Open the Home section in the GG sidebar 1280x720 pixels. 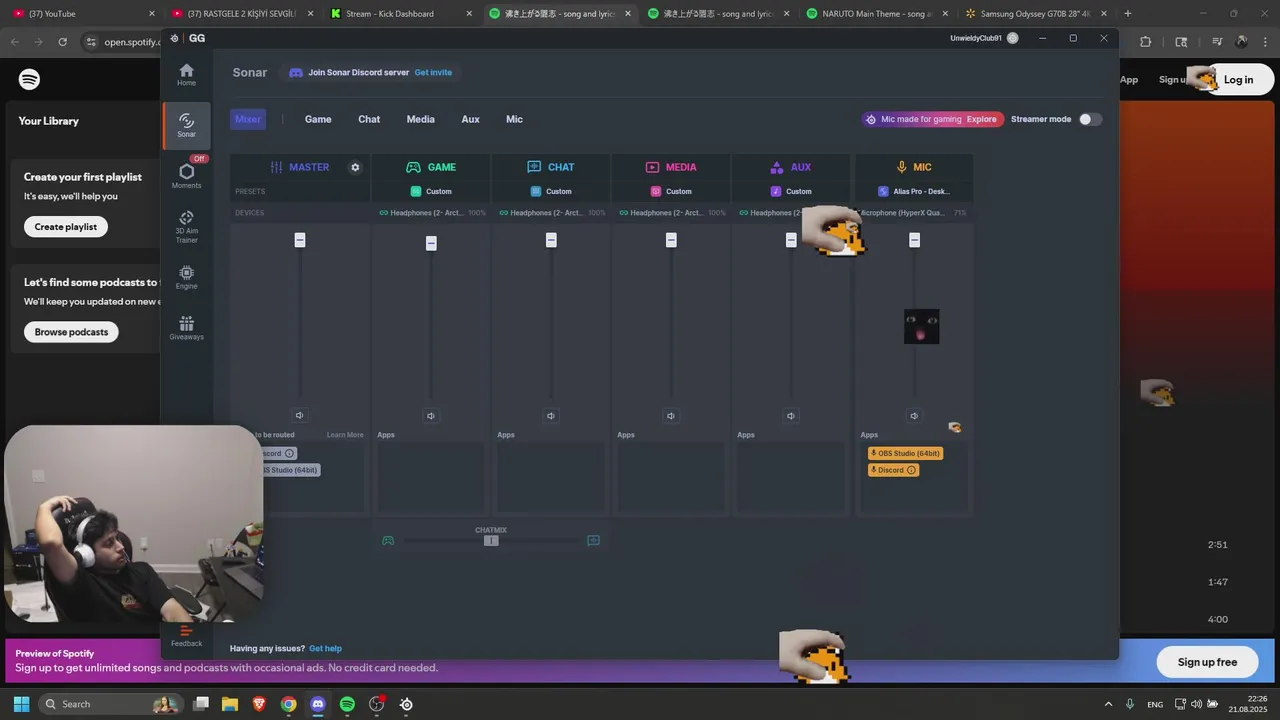[186, 75]
